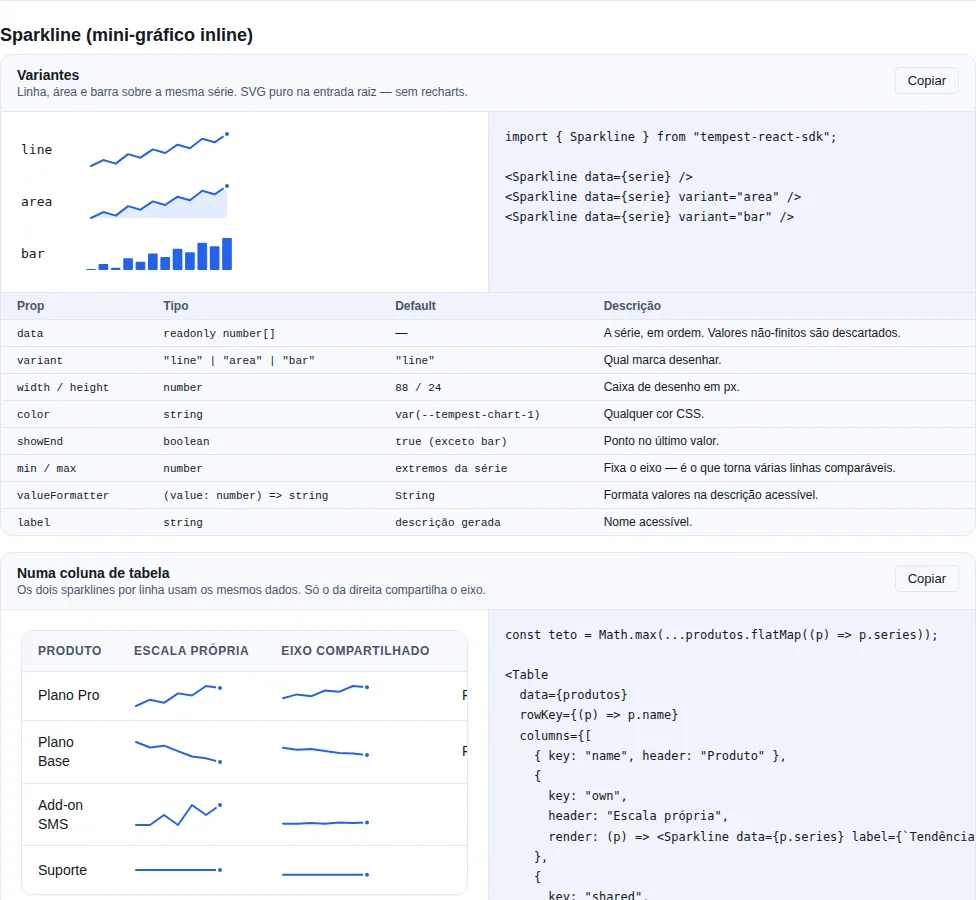Click the readonly number[] type cell

click(219, 333)
